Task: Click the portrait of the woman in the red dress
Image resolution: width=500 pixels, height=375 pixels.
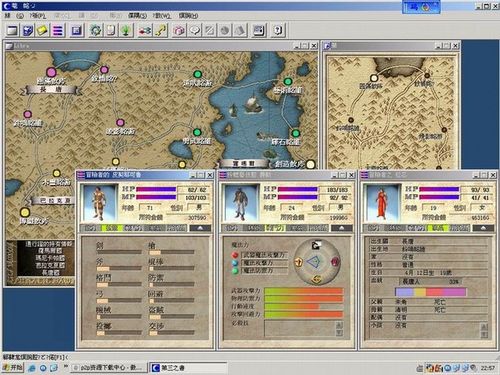Action: [382, 203]
